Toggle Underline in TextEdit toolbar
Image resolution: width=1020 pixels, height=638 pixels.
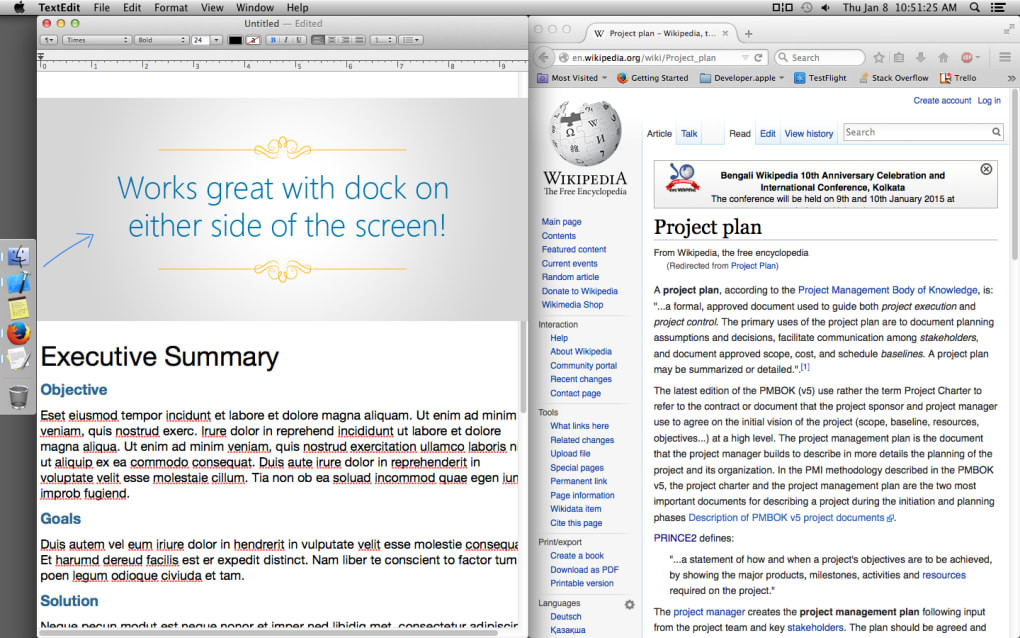tap(299, 40)
